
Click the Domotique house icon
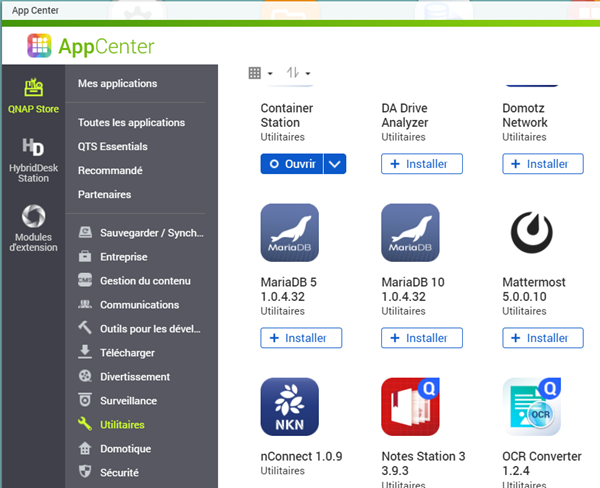pos(85,448)
